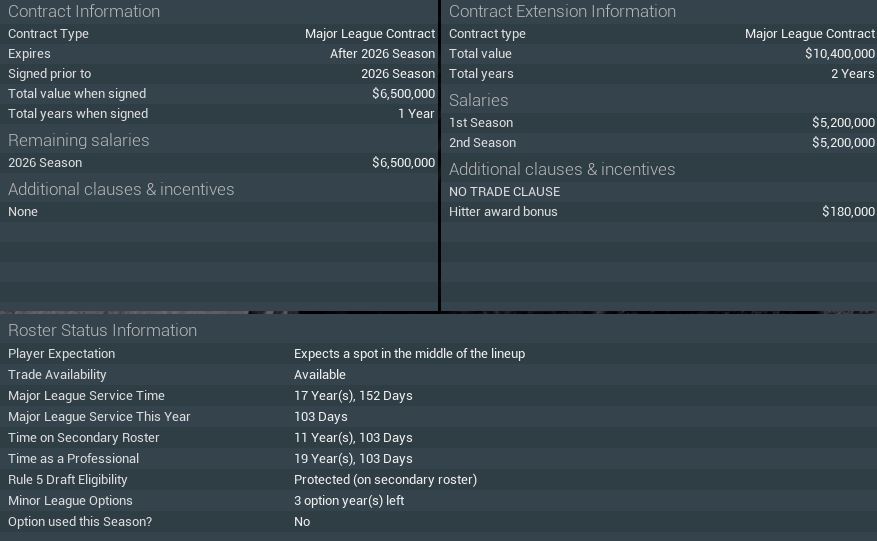Click the Hitter award bonus label

pos(503,212)
